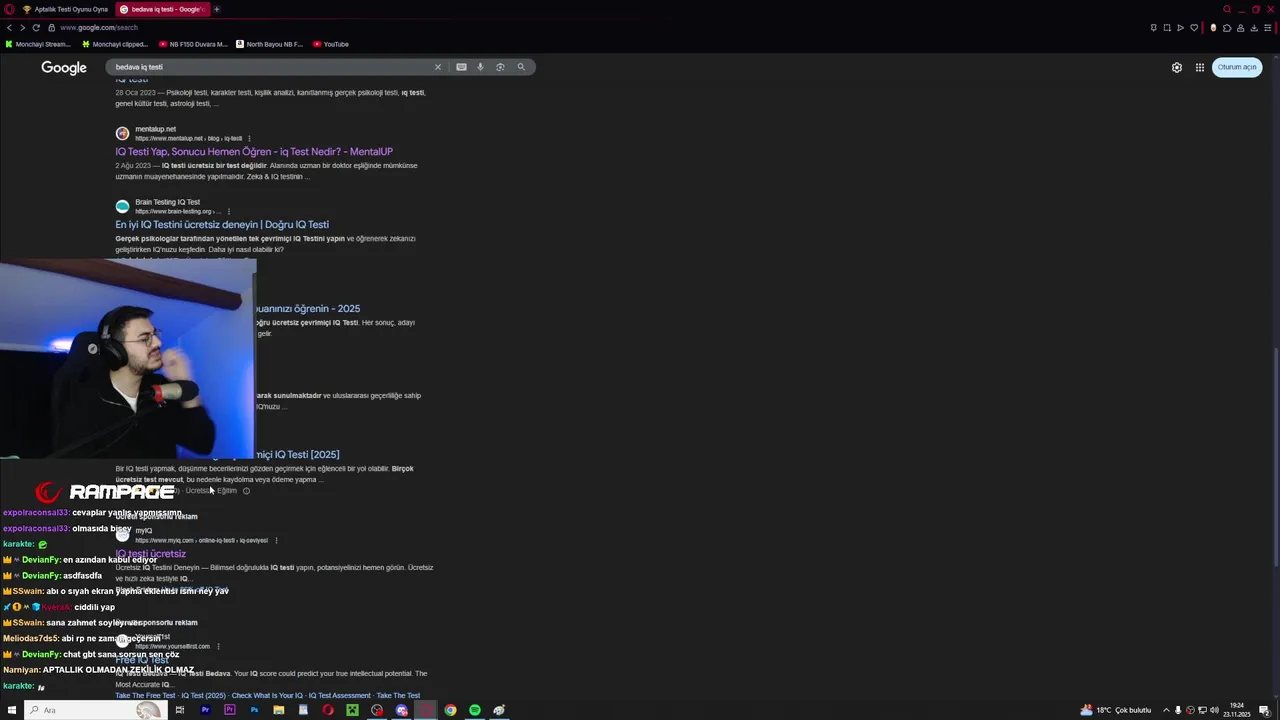The width and height of the screenshot is (1280, 720).
Task: Open the North Bayou NB bookmark
Action: (x=270, y=44)
